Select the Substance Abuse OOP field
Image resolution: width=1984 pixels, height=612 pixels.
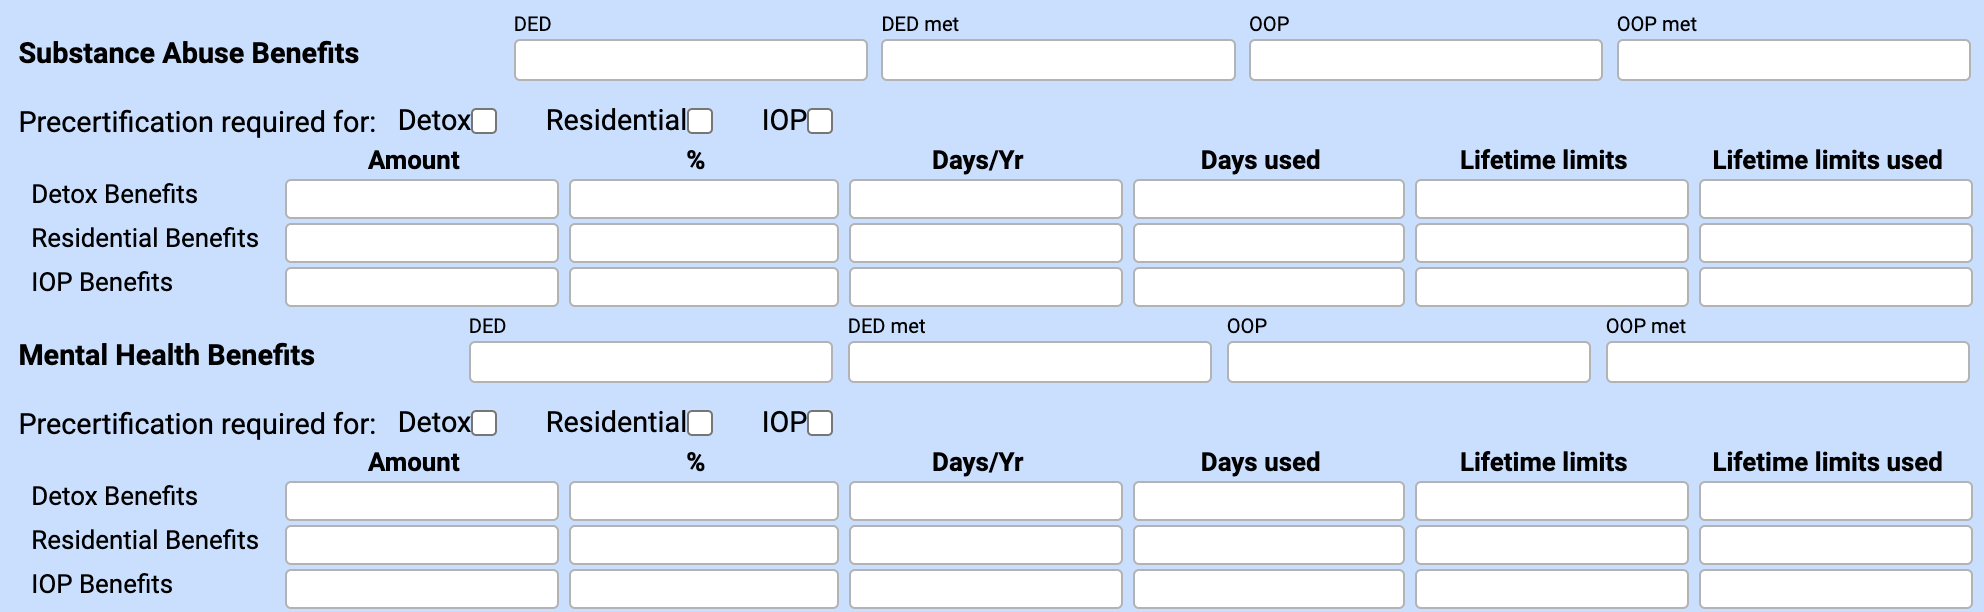click(1425, 59)
